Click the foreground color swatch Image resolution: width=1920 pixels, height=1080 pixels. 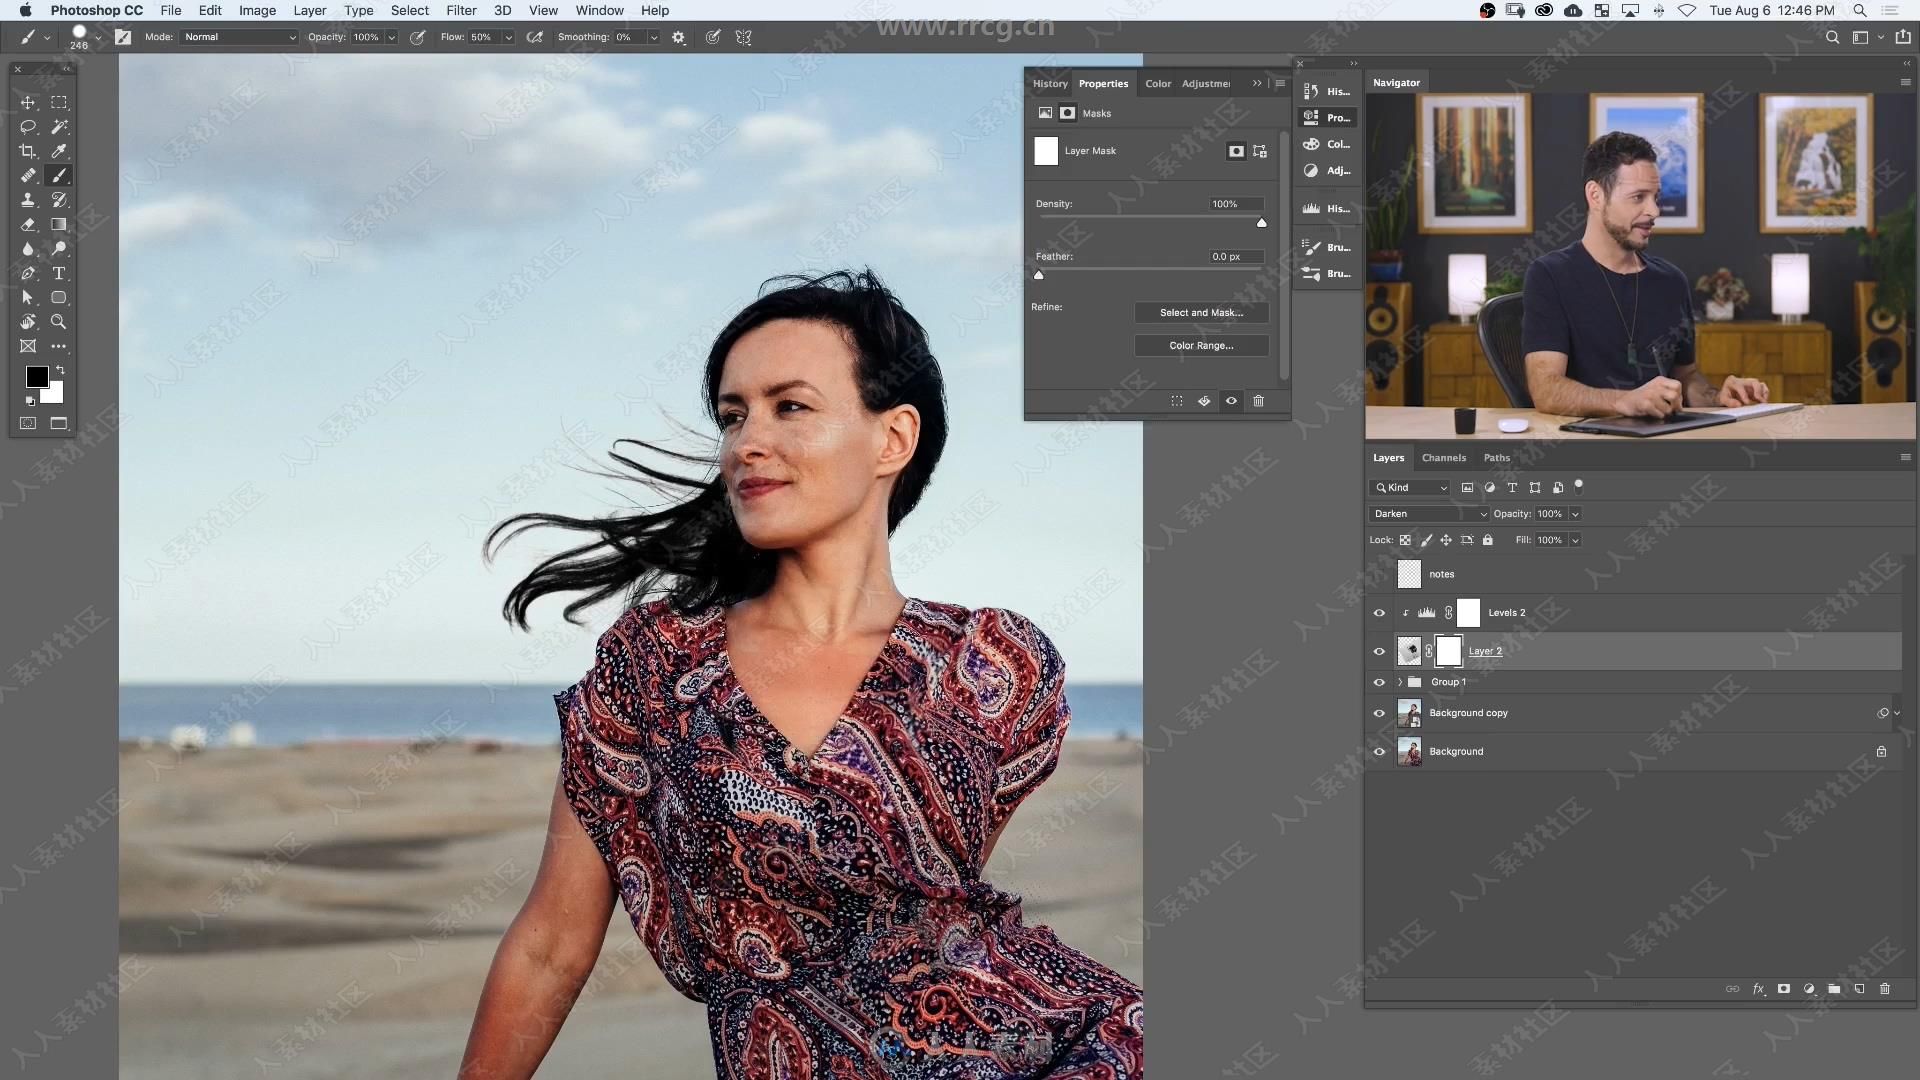pyautogui.click(x=36, y=378)
